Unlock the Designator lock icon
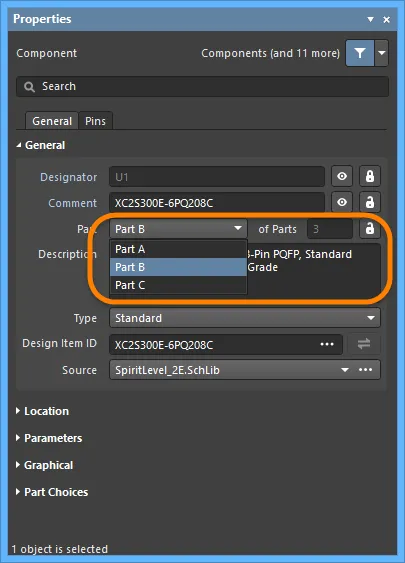This screenshot has height=563, width=405. click(370, 176)
